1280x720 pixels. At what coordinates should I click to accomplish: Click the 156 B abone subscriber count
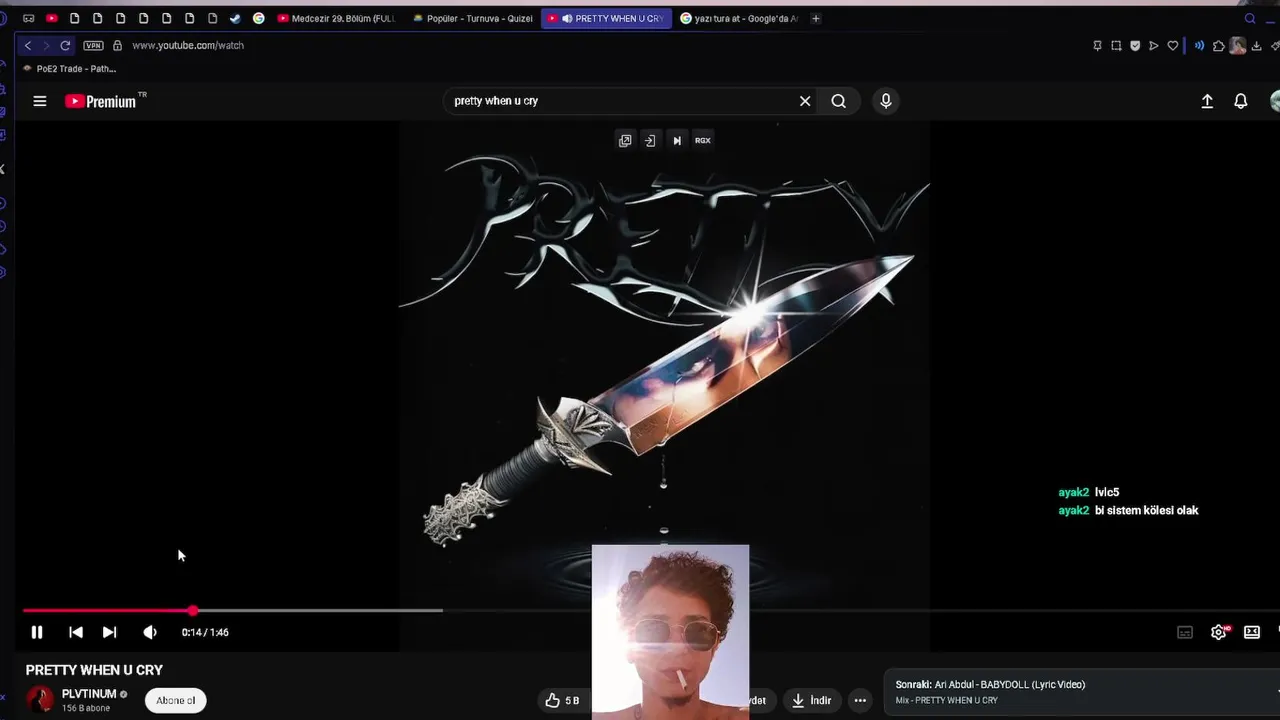point(86,708)
